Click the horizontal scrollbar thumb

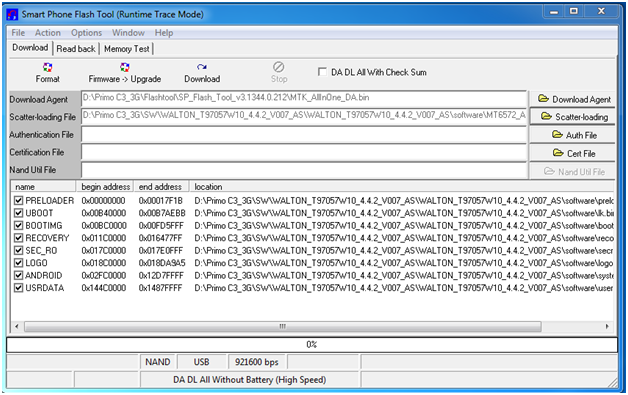283,326
